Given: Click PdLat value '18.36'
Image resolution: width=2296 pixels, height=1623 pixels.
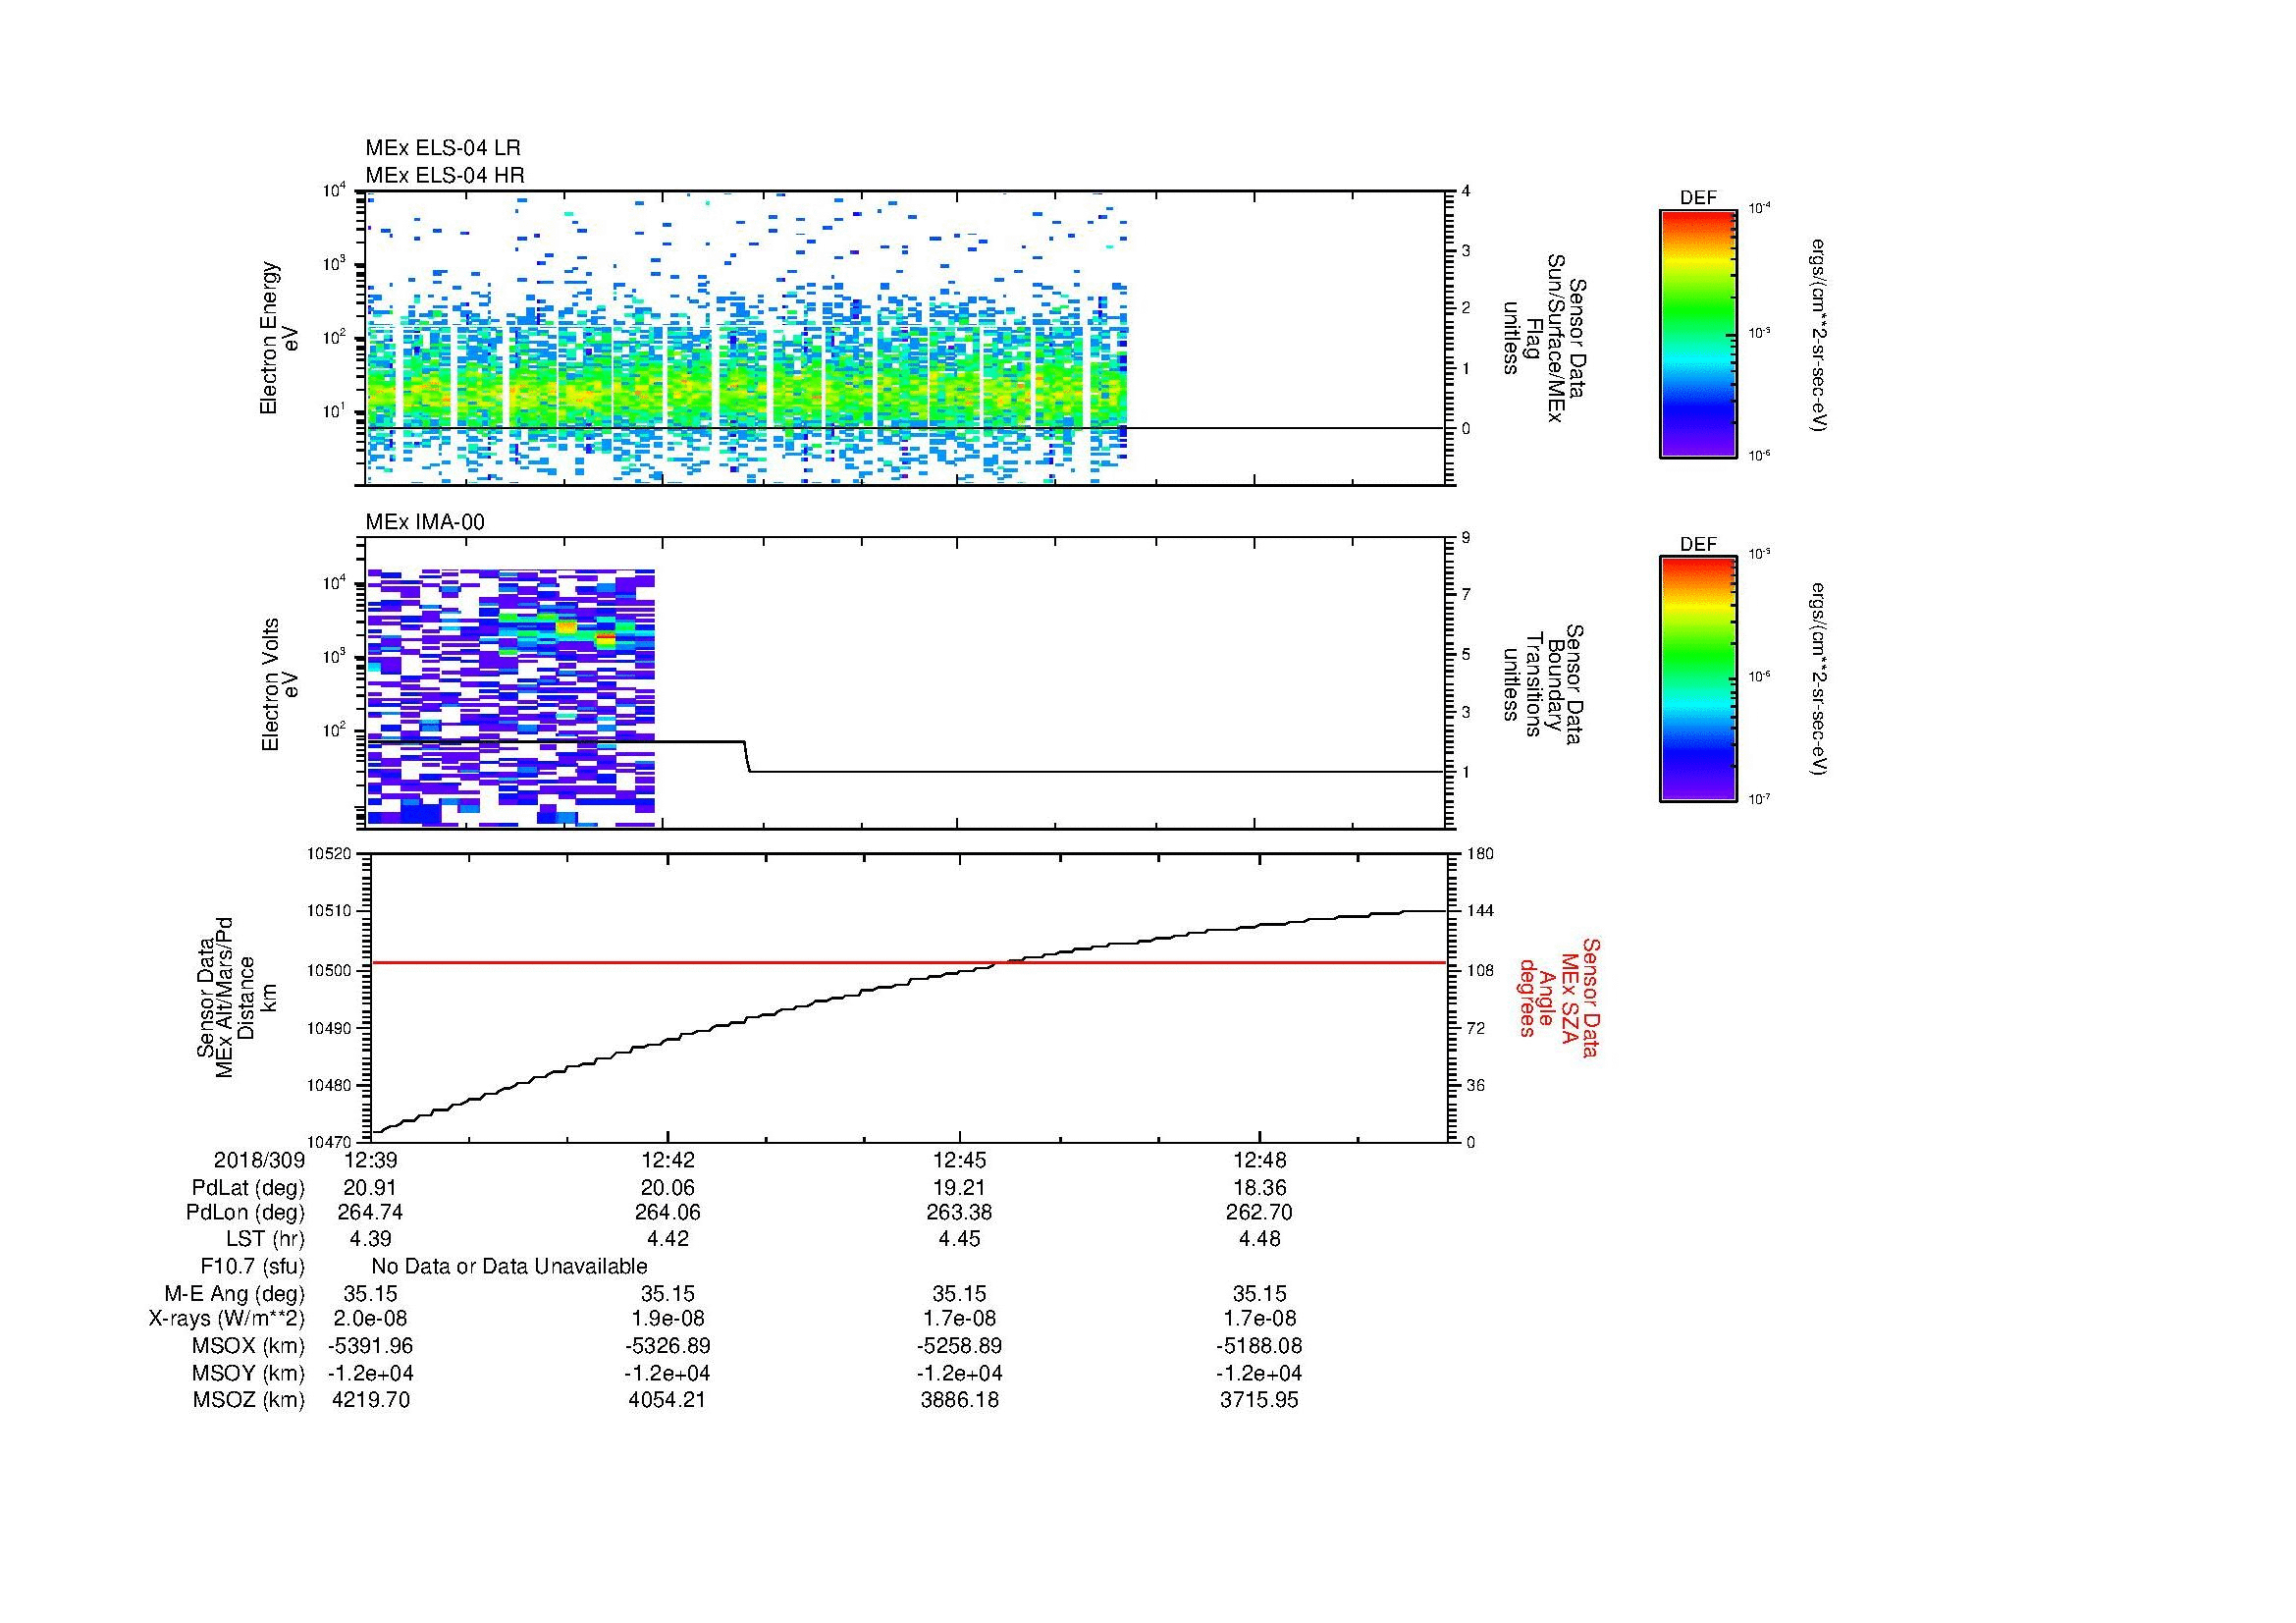Looking at the screenshot, I should (x=1260, y=1188).
